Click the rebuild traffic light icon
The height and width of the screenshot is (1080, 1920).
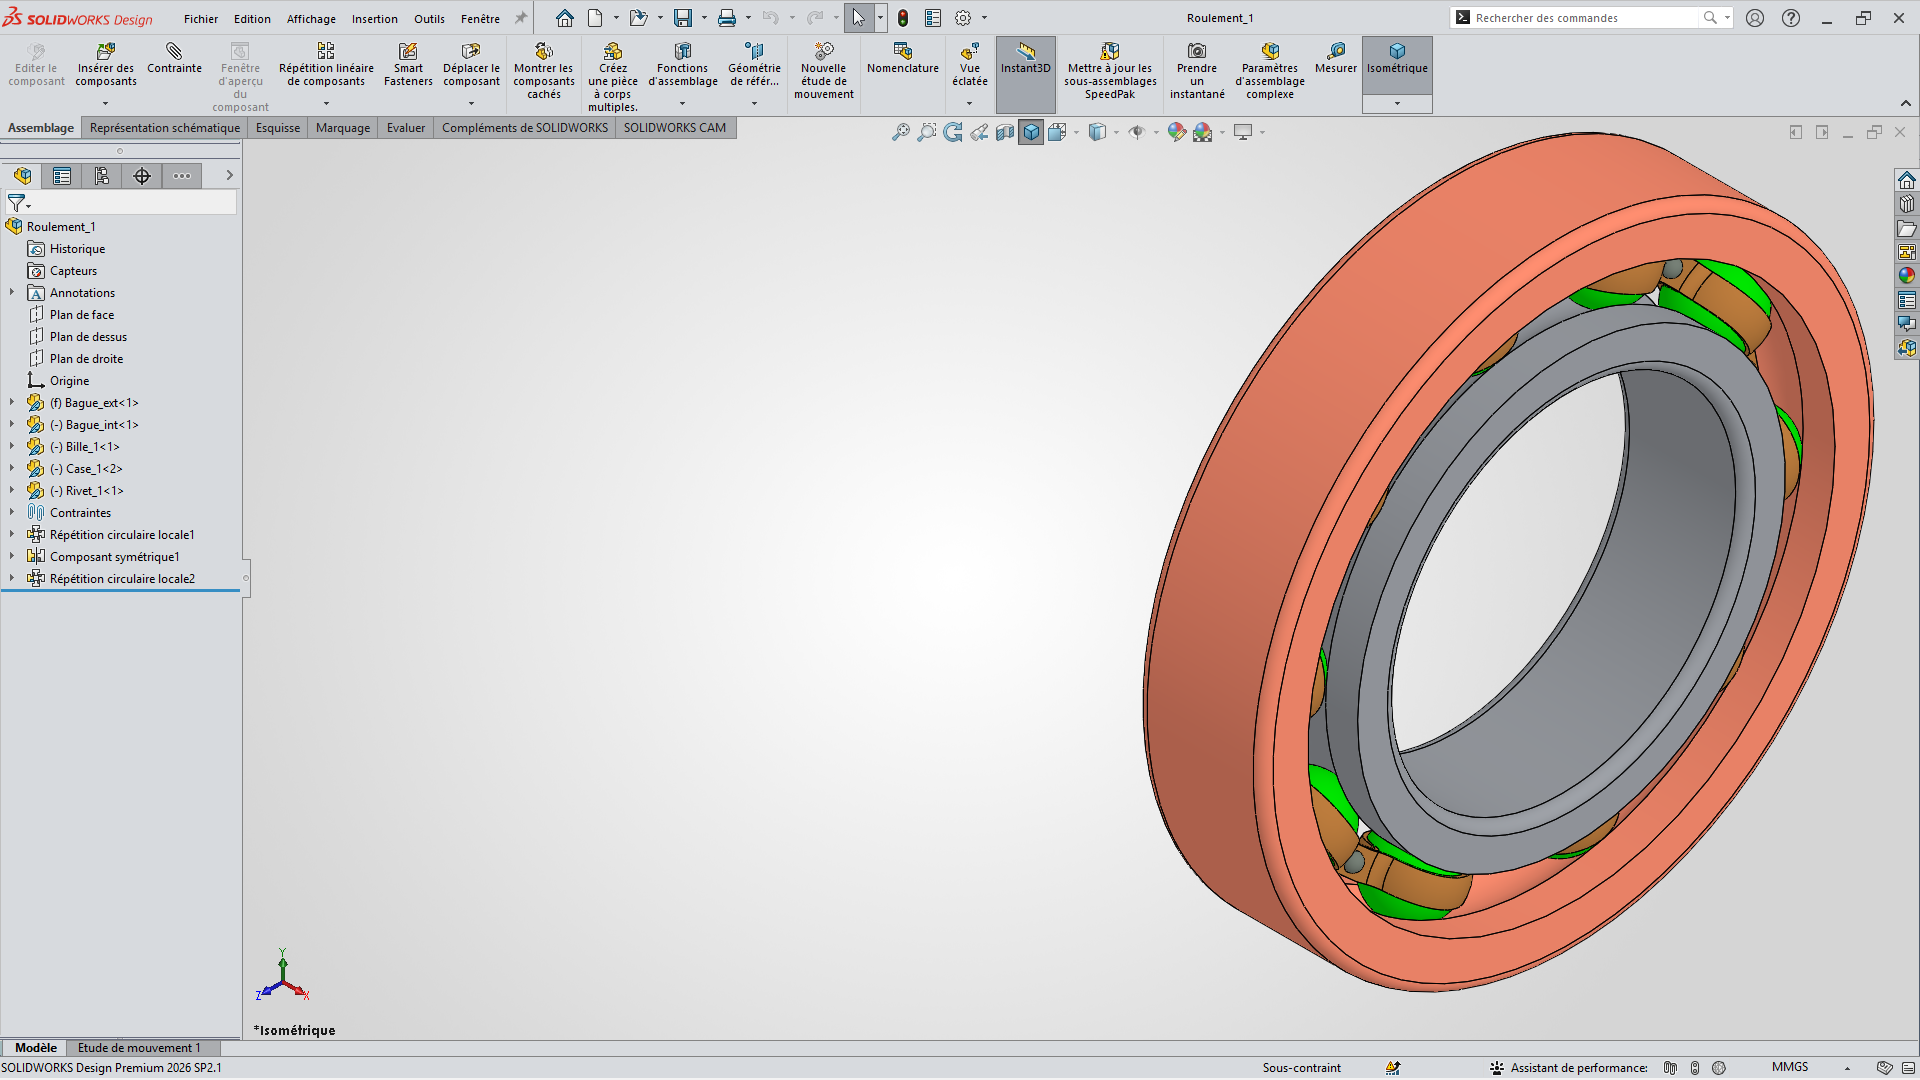pos(903,18)
